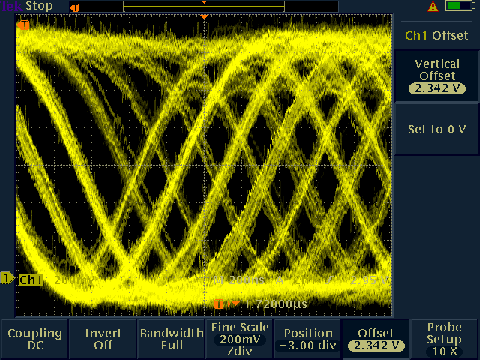Image resolution: width=480 pixels, height=360 pixels.
Task: Click the Ch1 ground reference marker
Action: click(x=6, y=278)
